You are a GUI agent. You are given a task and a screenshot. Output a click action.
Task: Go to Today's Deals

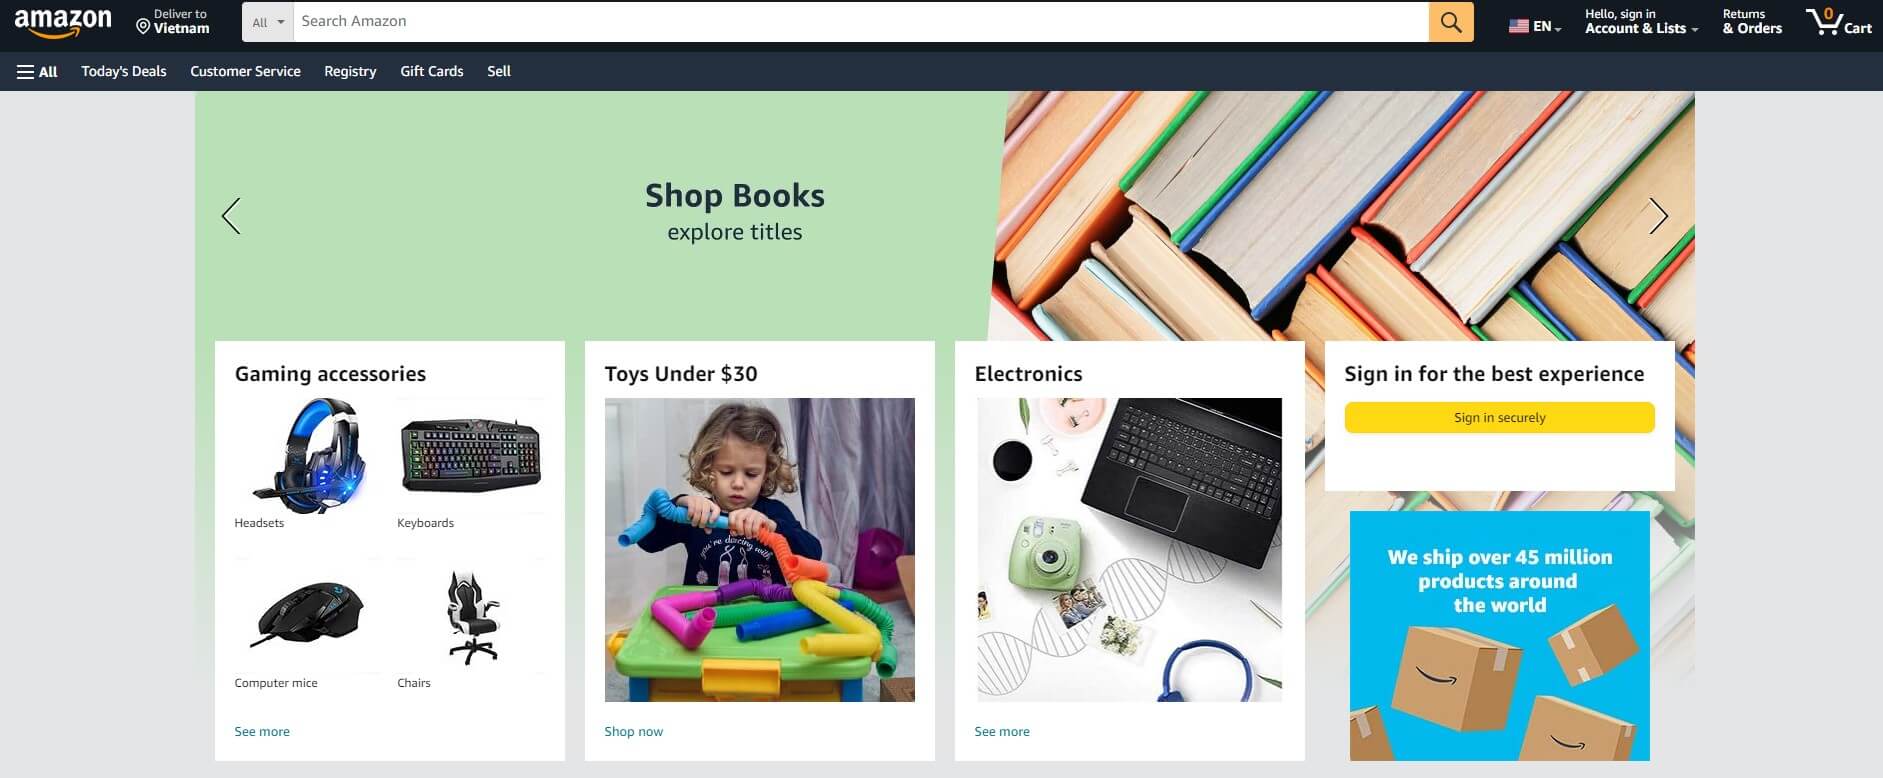pos(124,72)
